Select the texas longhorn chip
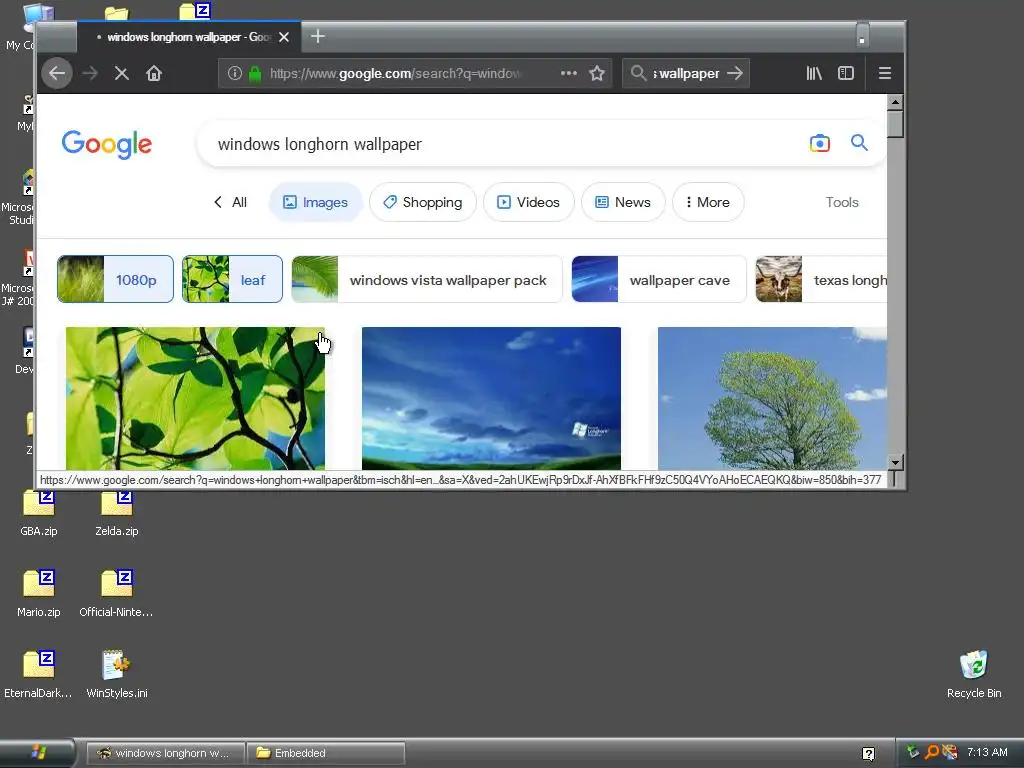This screenshot has width=1024, height=768. 822,280
